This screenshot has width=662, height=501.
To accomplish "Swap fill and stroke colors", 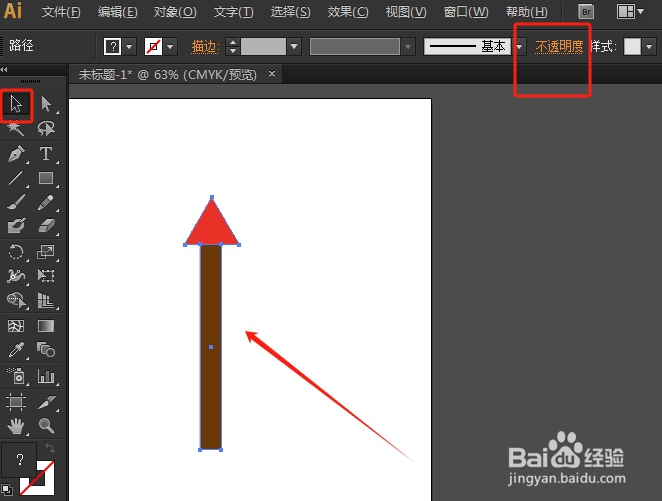I will [x=50, y=448].
